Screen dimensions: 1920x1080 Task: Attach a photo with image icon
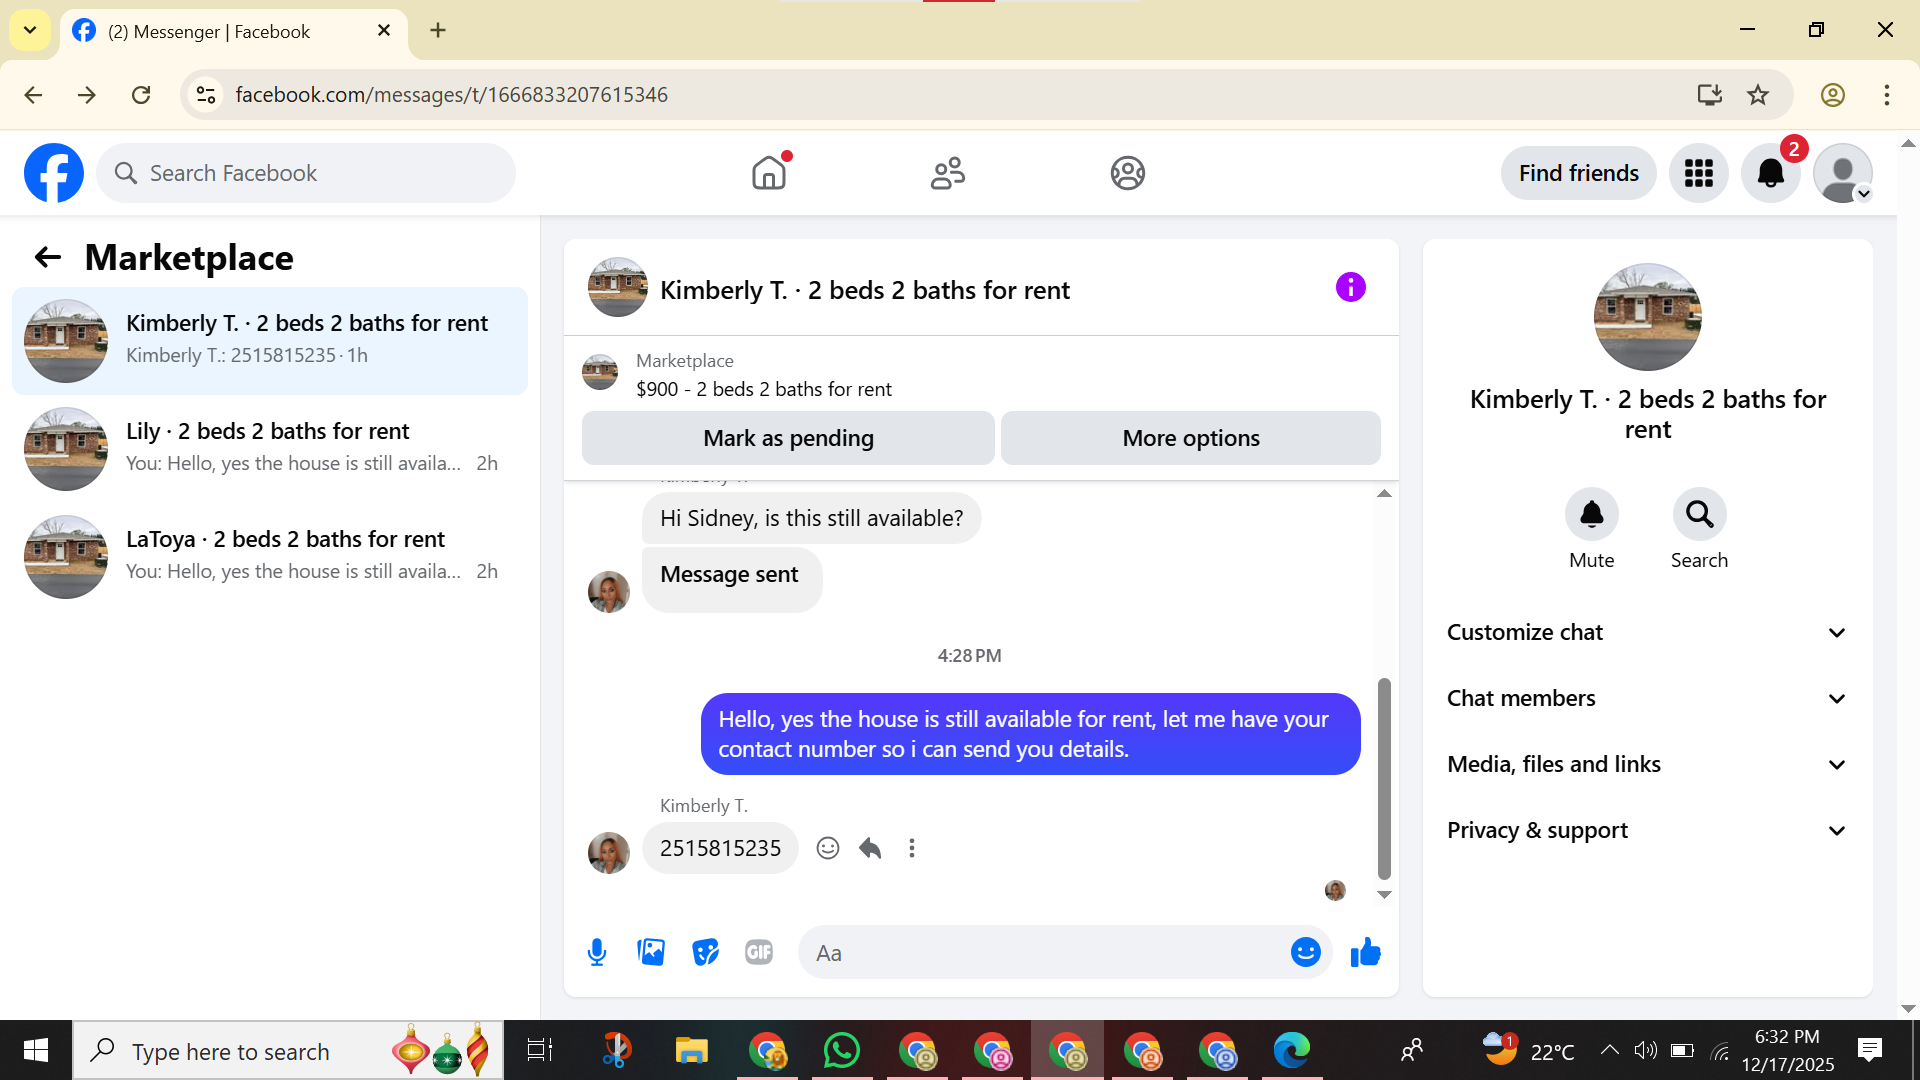coord(651,952)
